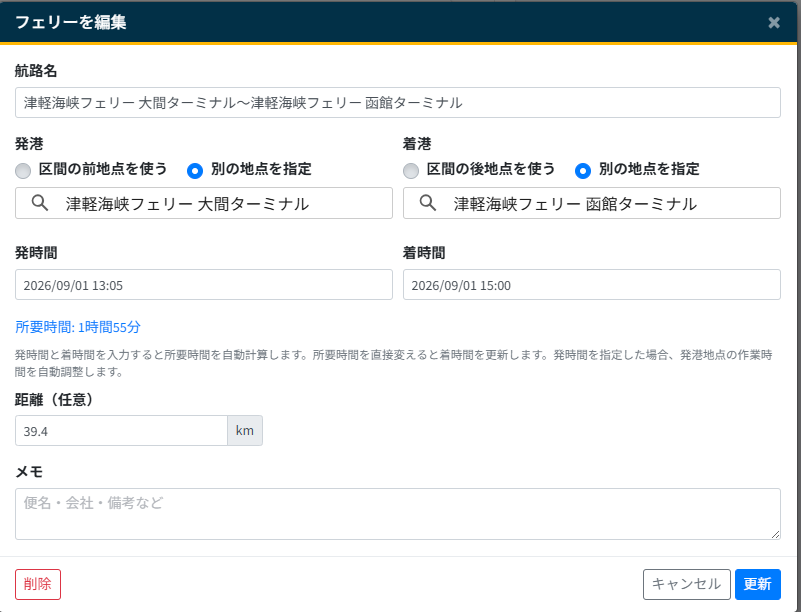The height and width of the screenshot is (612, 801).
Task: Select 別の地点を指定 radio under 着港
Action: (x=582, y=171)
